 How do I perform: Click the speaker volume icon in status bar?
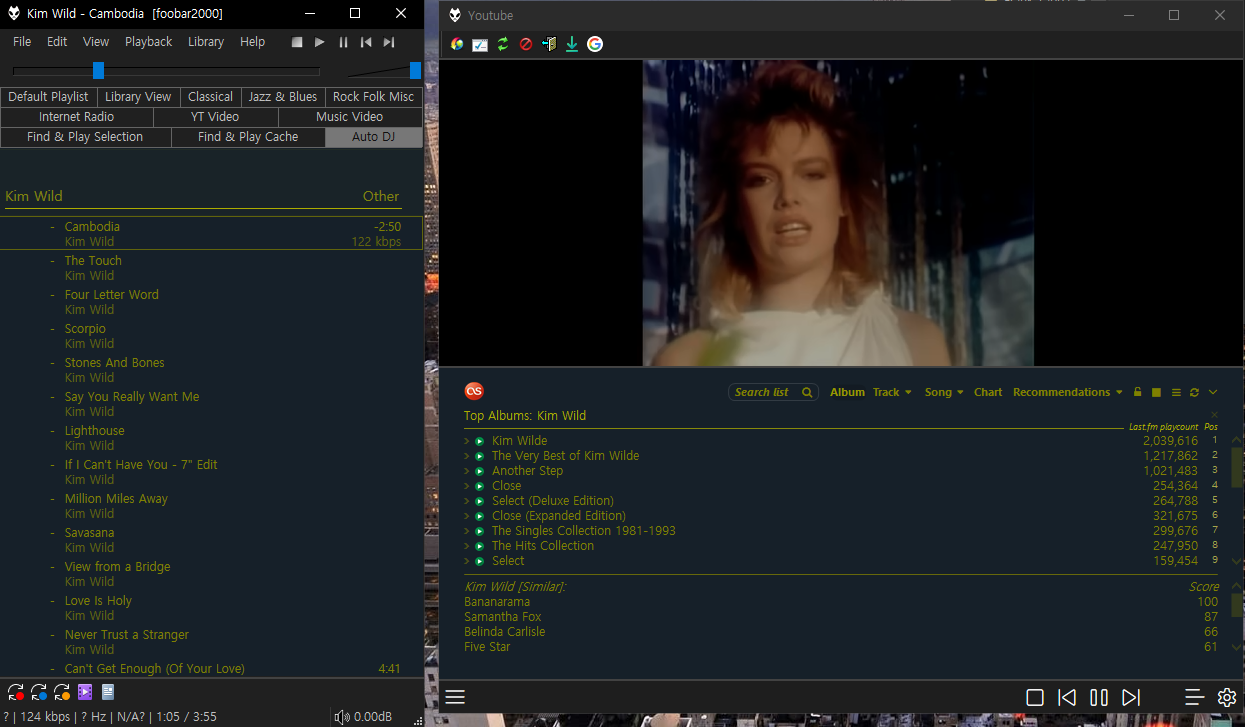[342, 716]
